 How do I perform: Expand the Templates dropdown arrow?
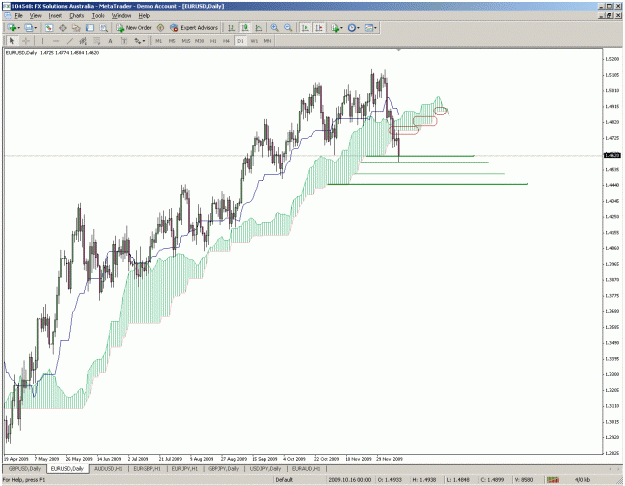coord(375,28)
